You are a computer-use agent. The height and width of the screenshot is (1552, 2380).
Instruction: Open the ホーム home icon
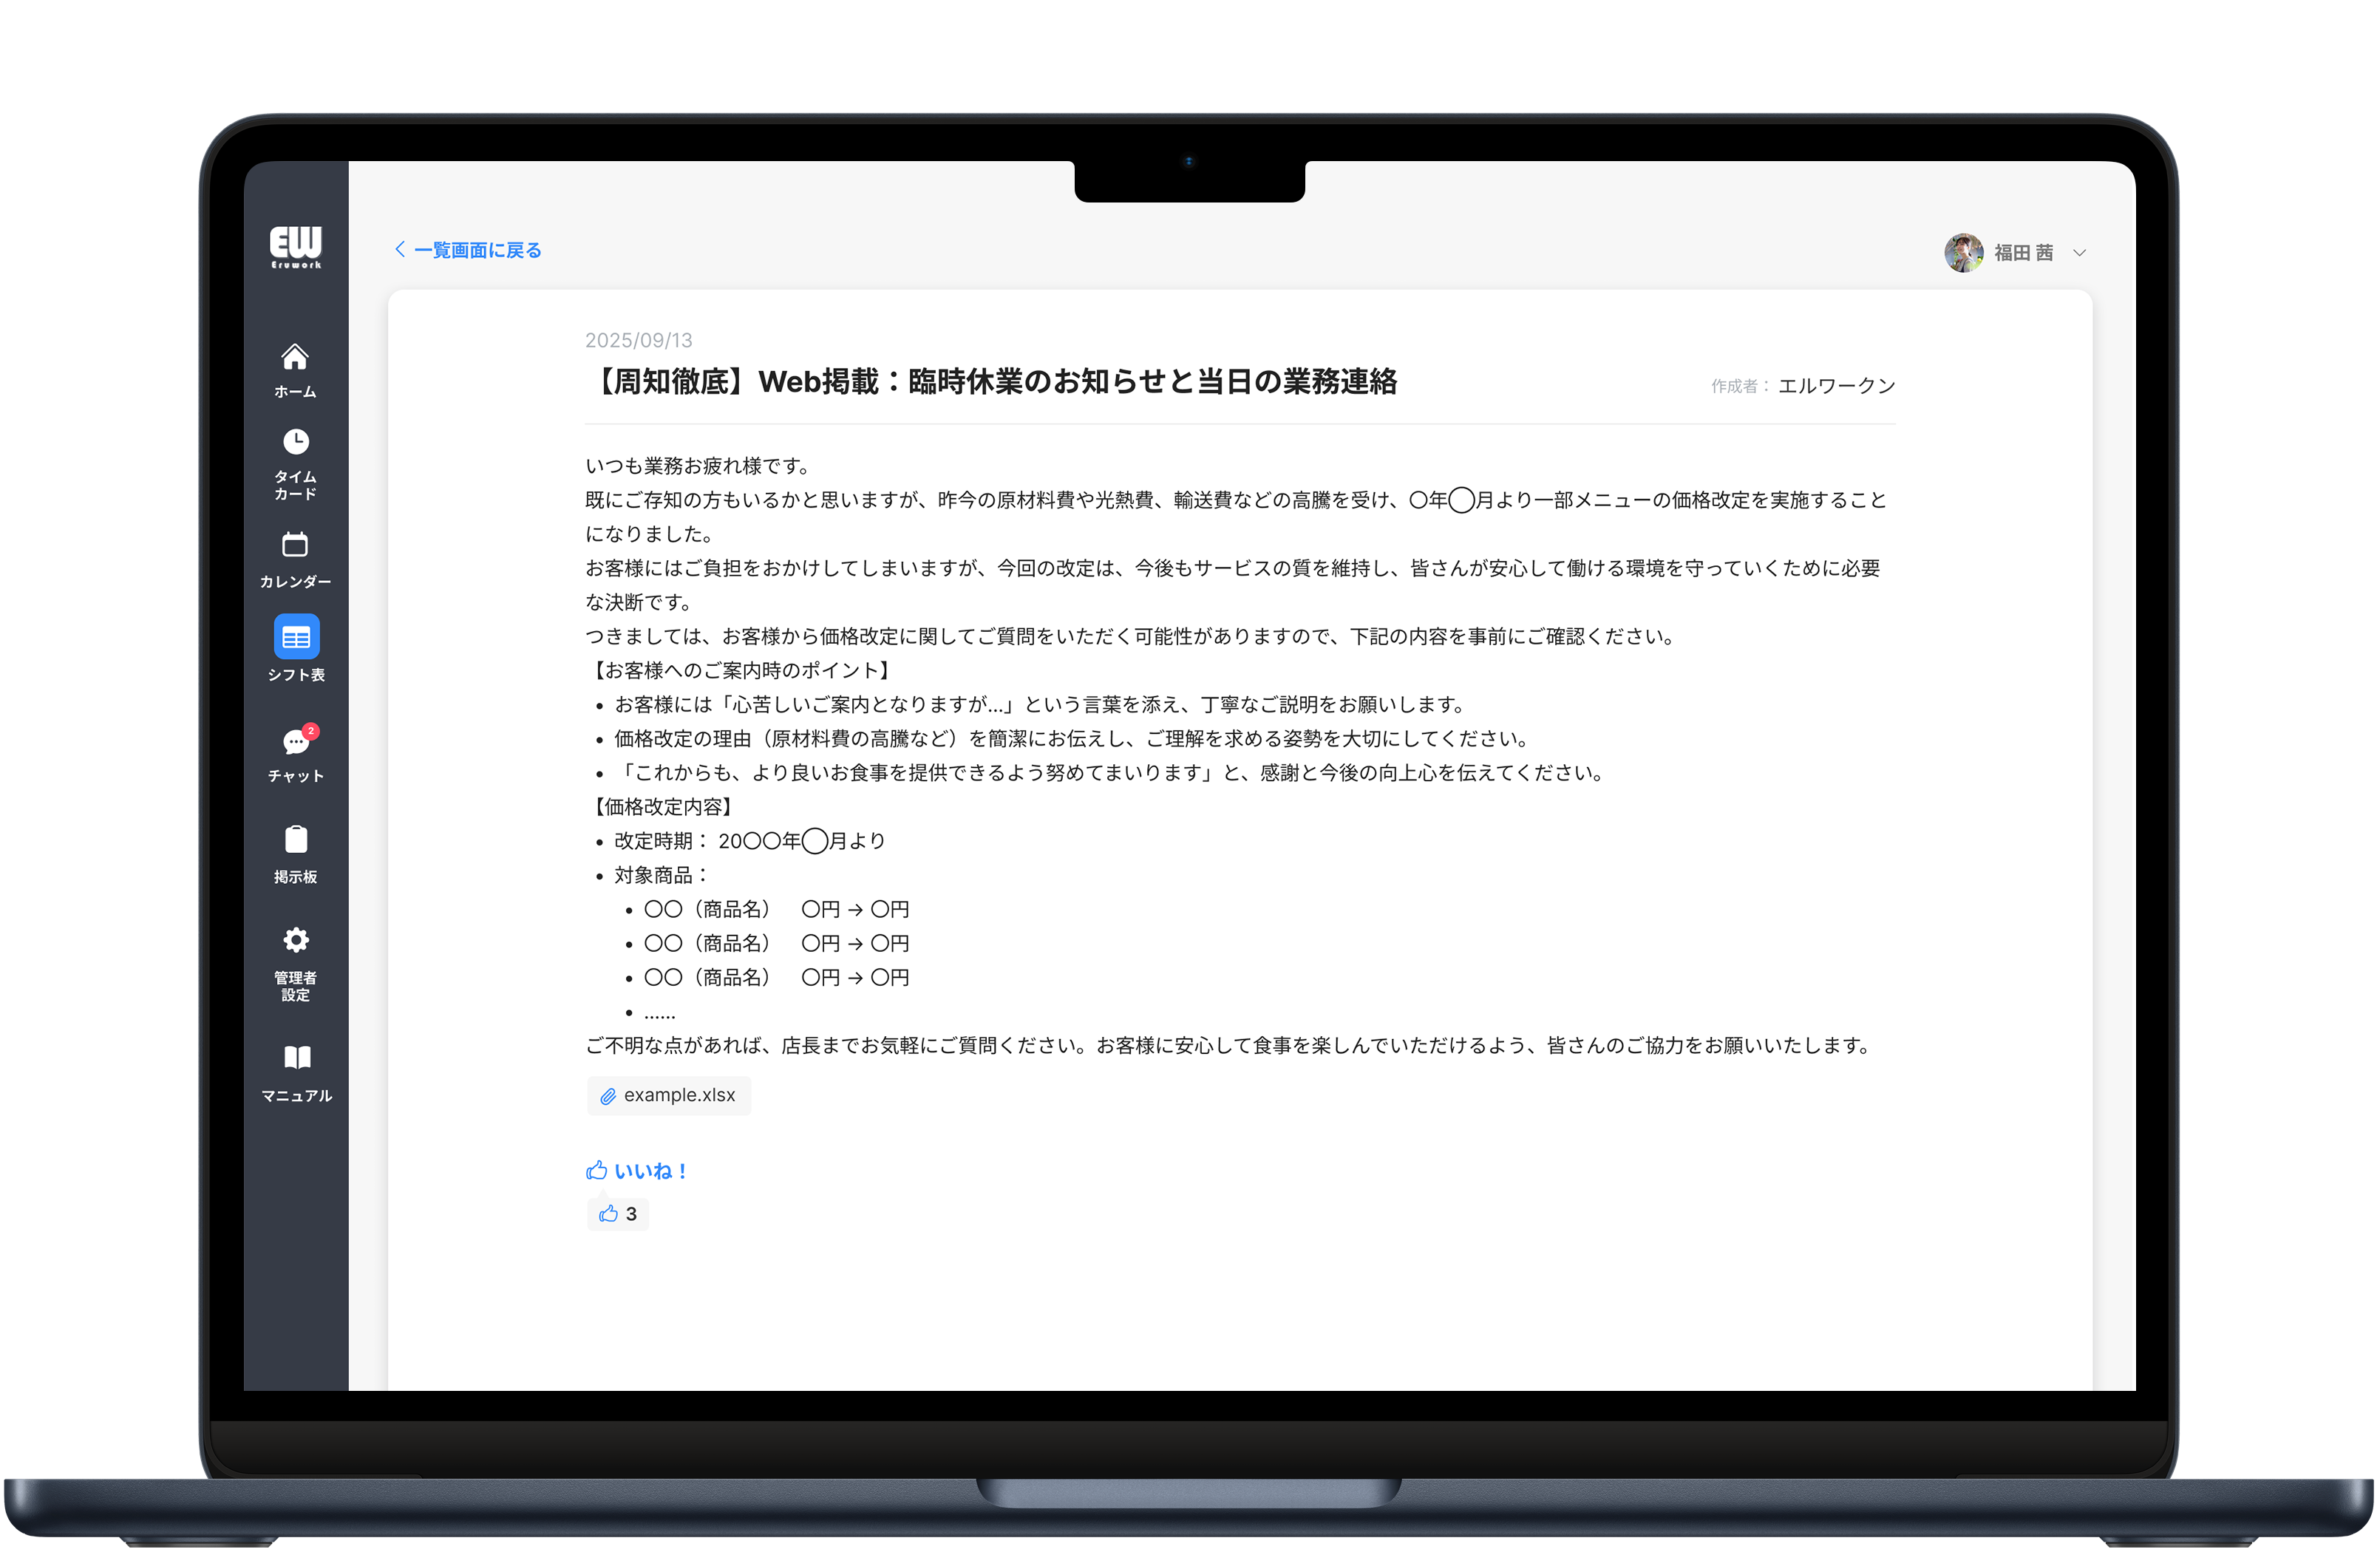tap(295, 358)
